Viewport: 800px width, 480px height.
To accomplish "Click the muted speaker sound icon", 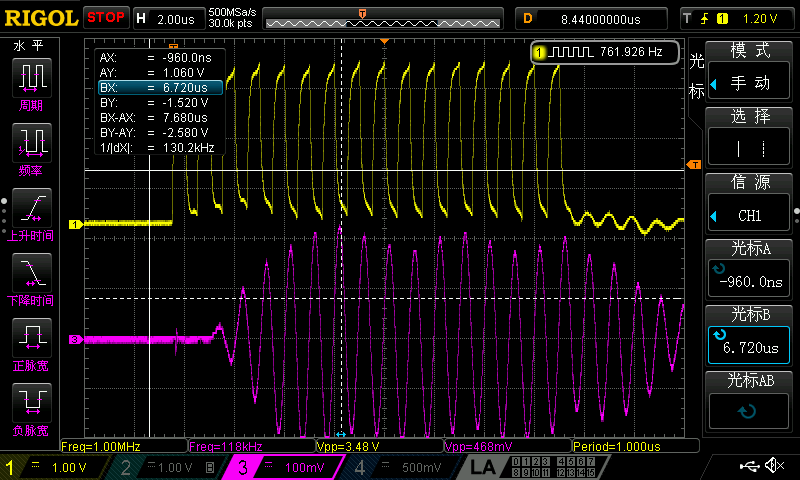I will pos(774,465).
